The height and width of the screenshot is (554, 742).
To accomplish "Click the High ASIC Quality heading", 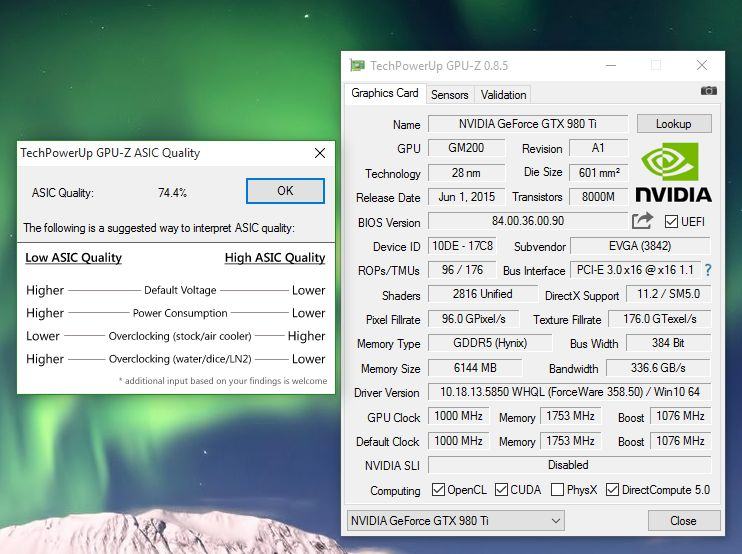I will click(275, 258).
